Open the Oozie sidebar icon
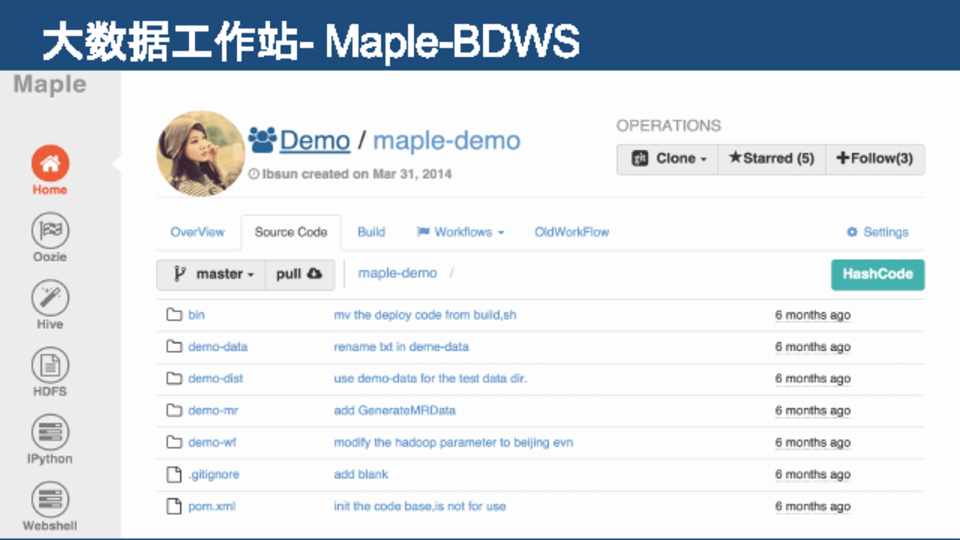This screenshot has width=960, height=540. [x=49, y=231]
